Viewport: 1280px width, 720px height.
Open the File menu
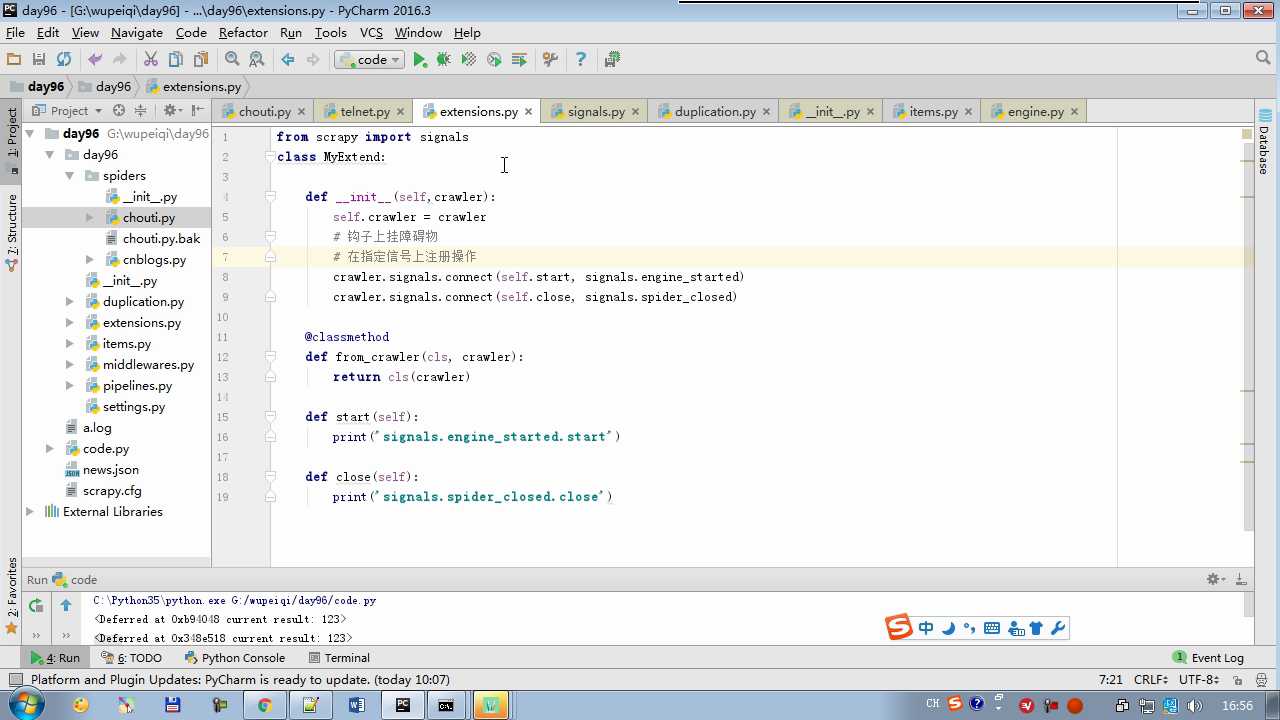pyautogui.click(x=15, y=33)
